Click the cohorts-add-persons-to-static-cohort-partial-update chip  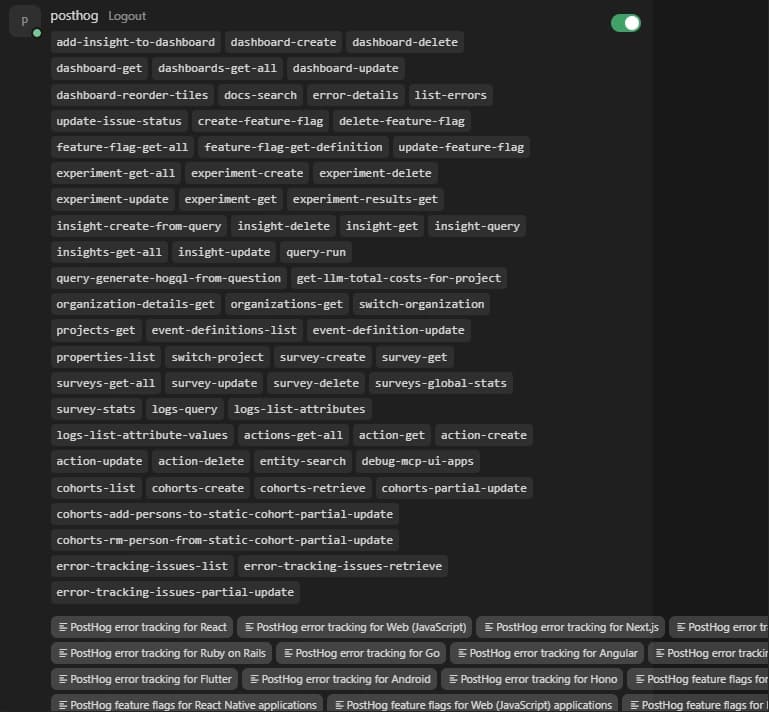[x=225, y=514]
